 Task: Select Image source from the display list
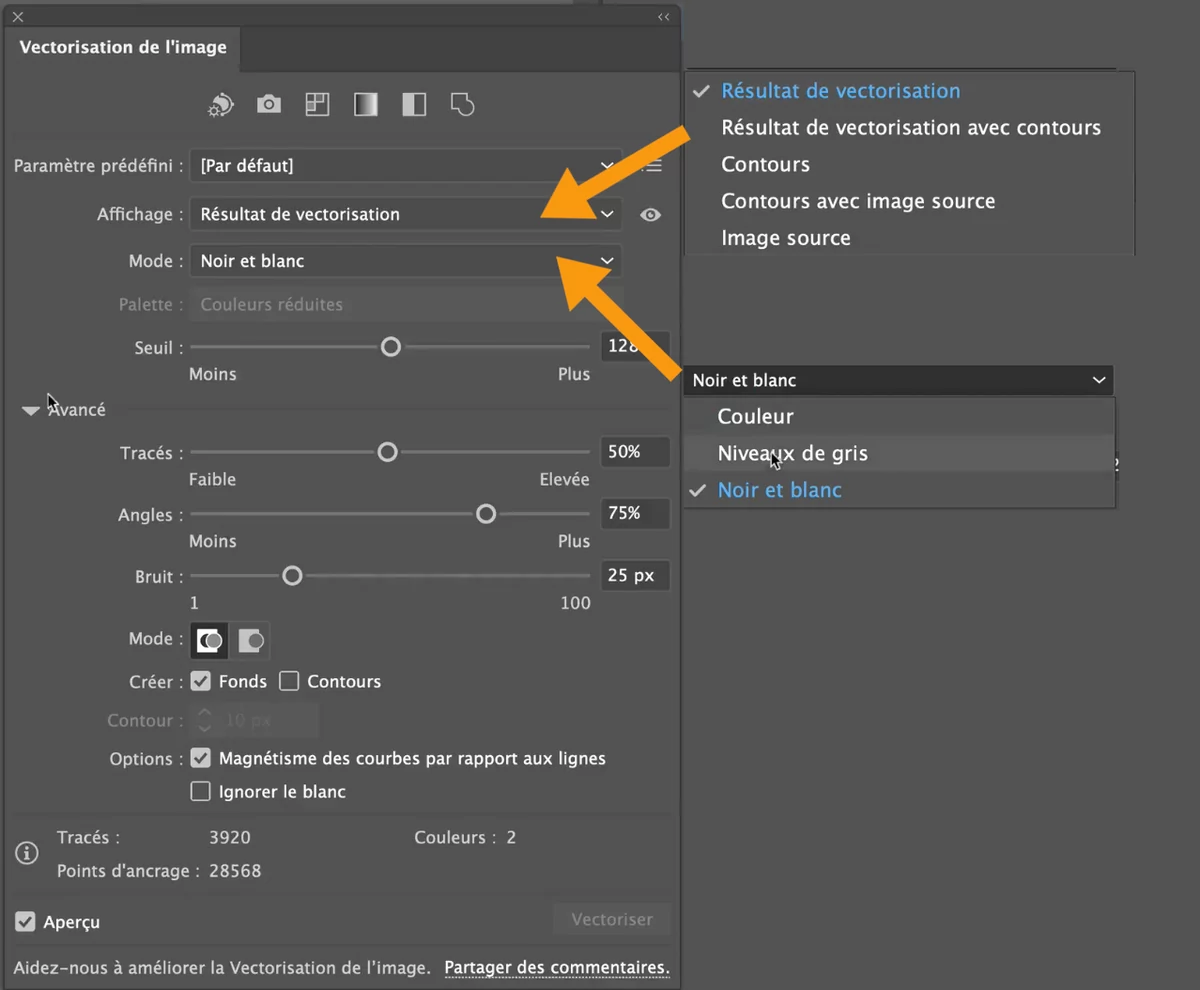(786, 238)
